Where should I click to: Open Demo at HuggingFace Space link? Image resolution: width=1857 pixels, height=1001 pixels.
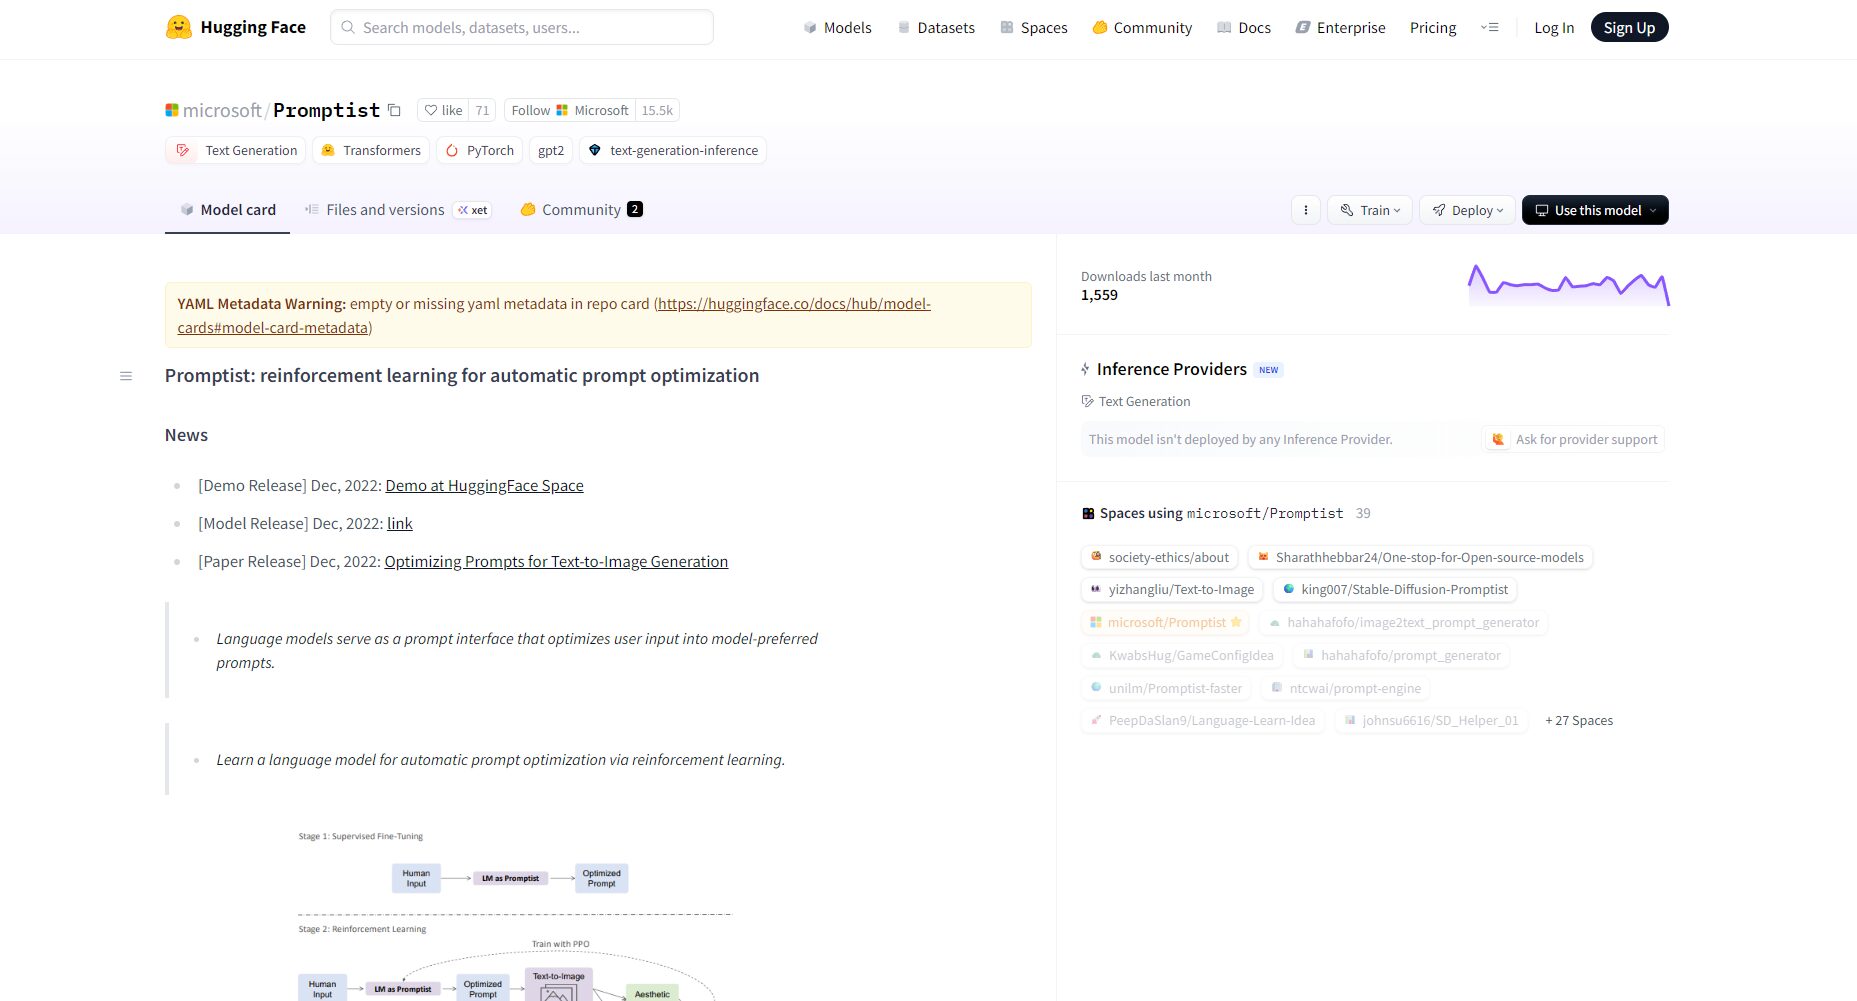(484, 485)
